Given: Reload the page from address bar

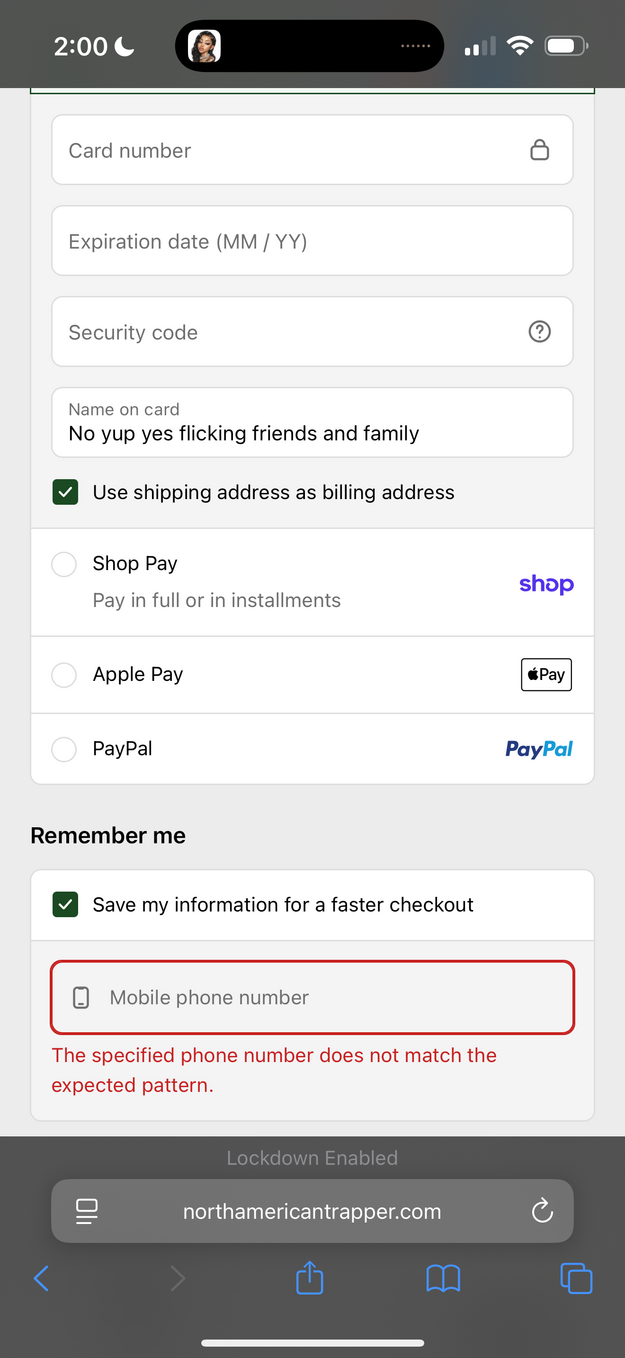Looking at the screenshot, I should point(542,1212).
